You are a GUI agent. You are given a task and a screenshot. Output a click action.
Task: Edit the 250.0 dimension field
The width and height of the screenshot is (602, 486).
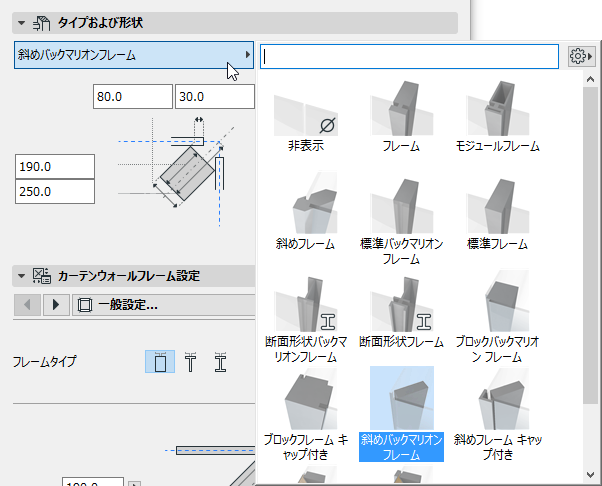[x=55, y=191]
